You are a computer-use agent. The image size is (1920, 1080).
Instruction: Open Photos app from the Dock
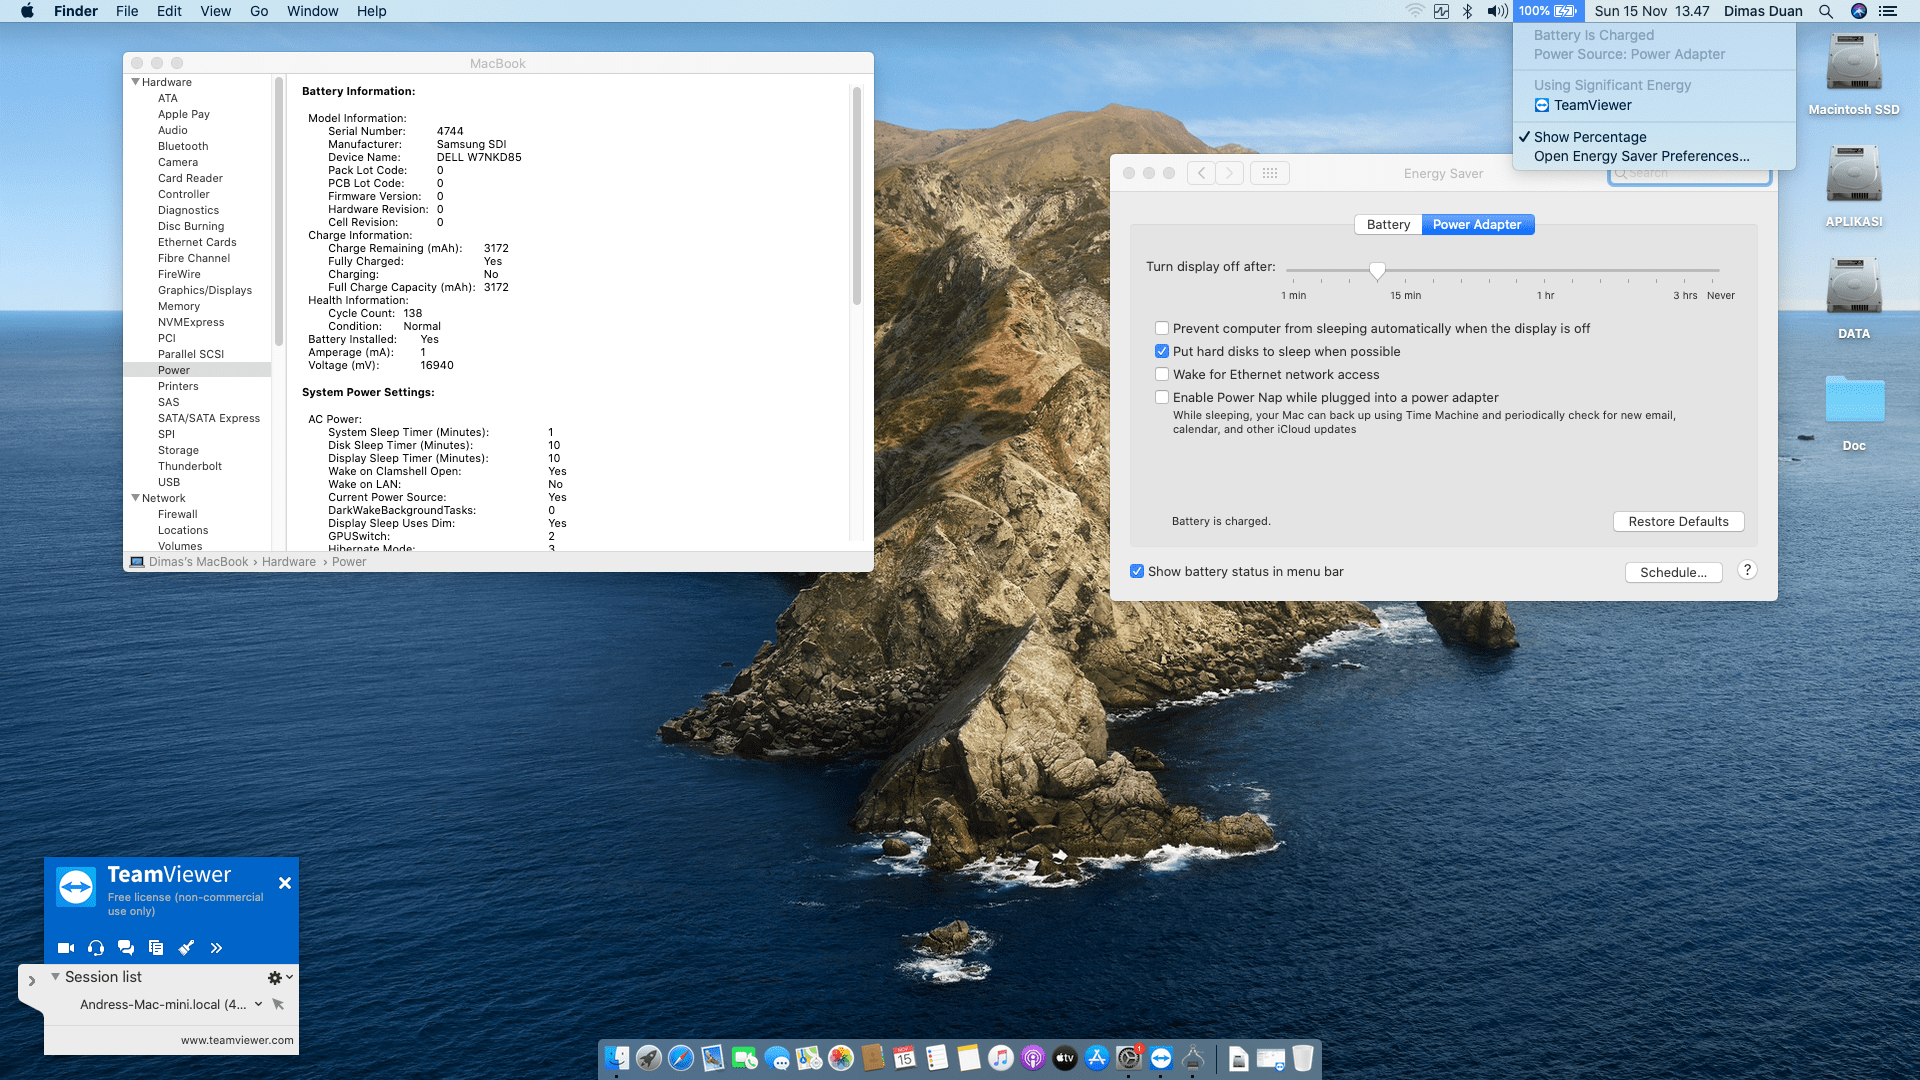tap(841, 1058)
